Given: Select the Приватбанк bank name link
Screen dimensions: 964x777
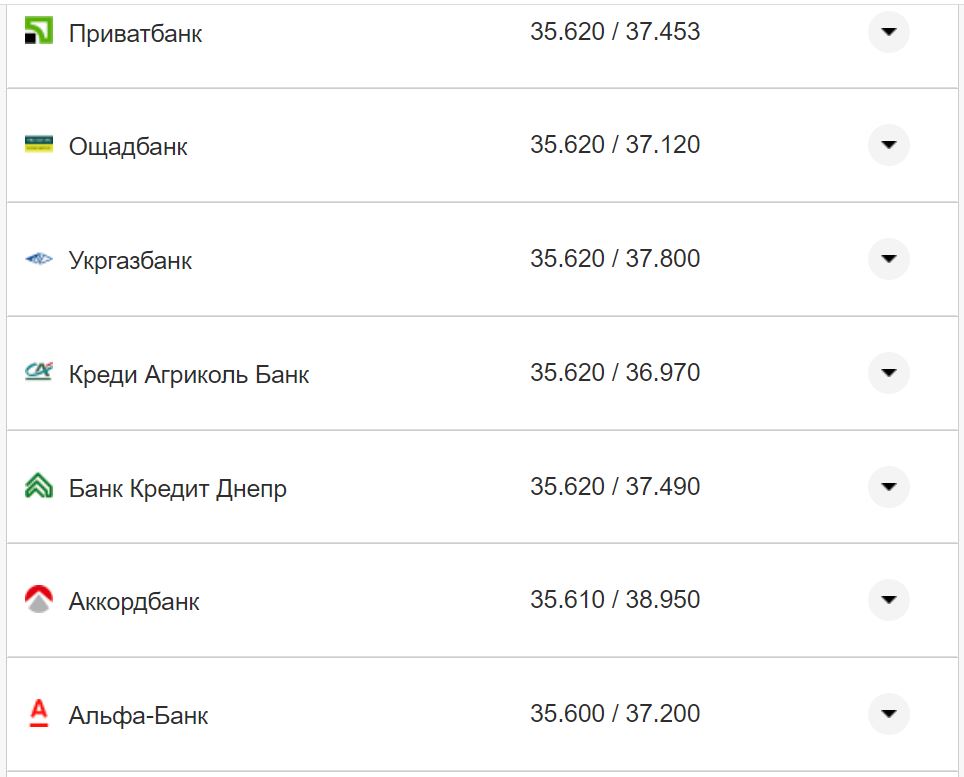Looking at the screenshot, I should click(x=134, y=33).
